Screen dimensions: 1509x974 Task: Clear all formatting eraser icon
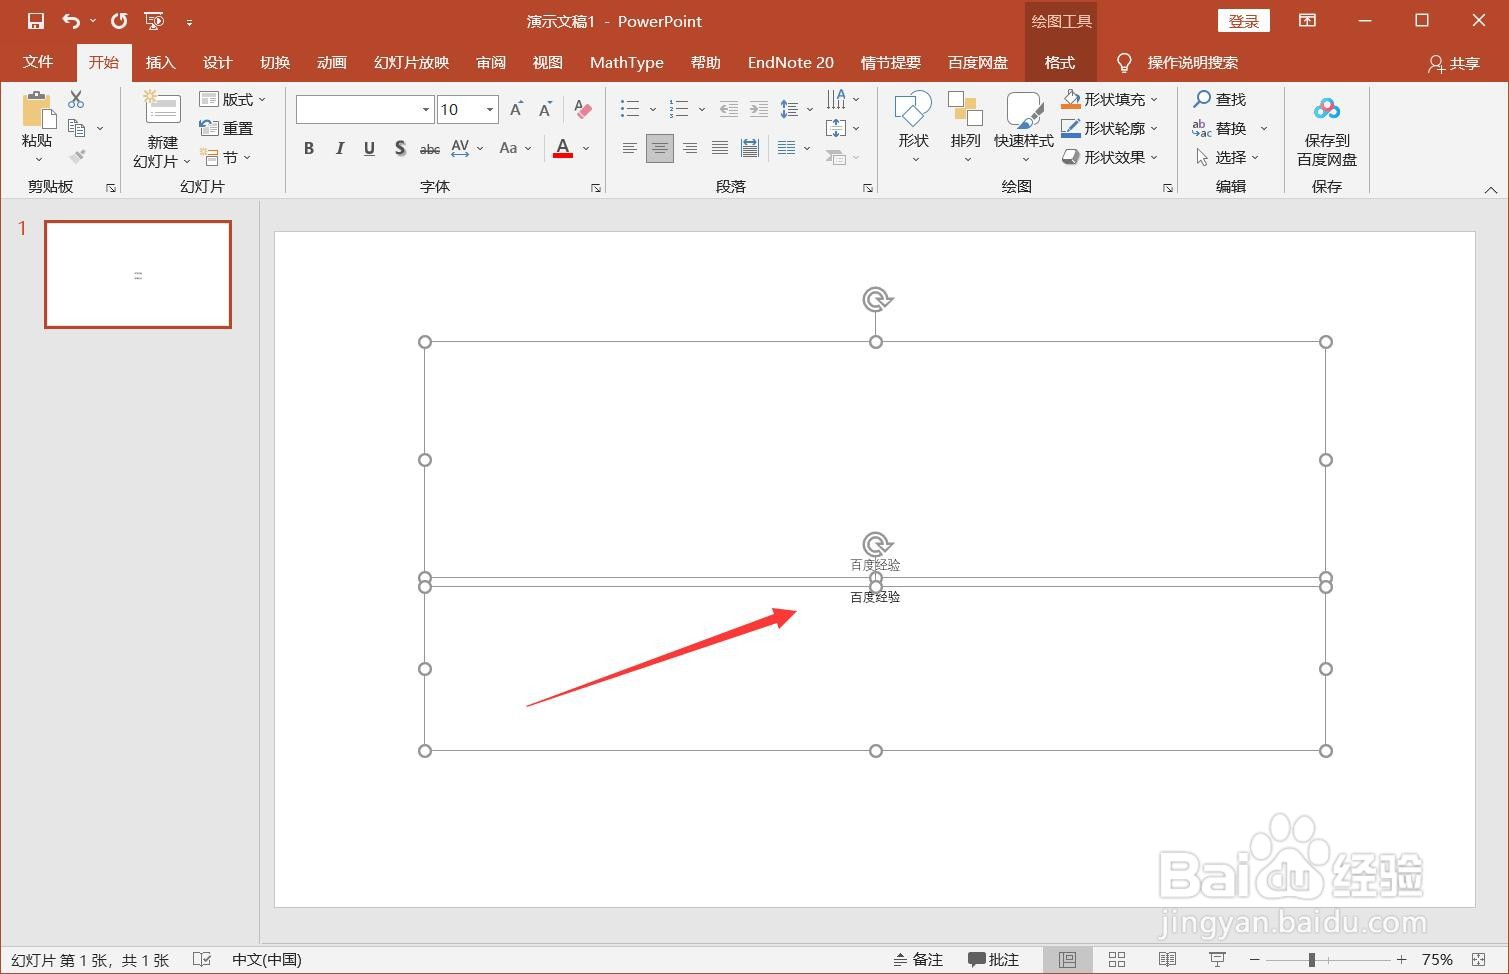pos(583,109)
